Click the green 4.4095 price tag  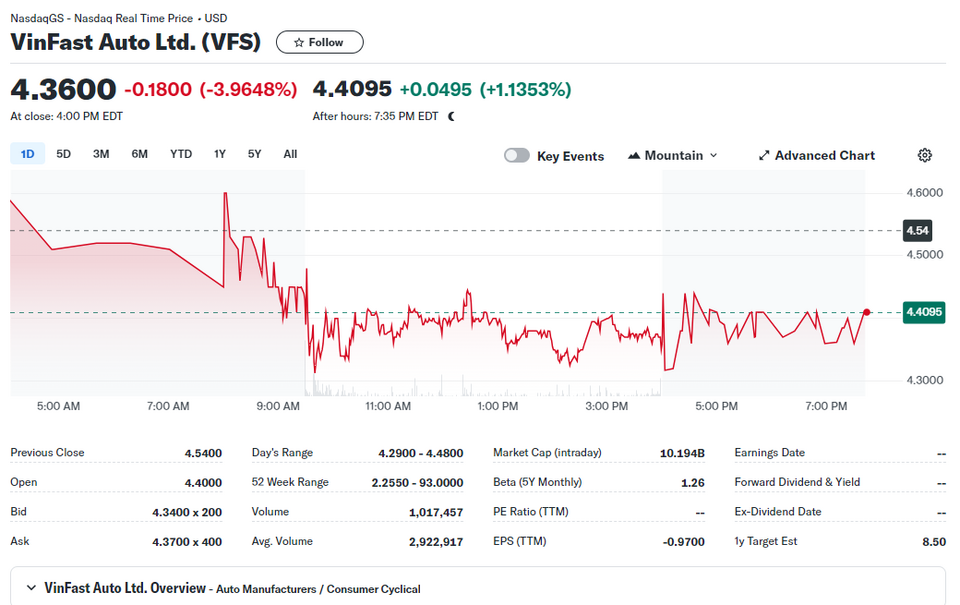click(x=924, y=312)
